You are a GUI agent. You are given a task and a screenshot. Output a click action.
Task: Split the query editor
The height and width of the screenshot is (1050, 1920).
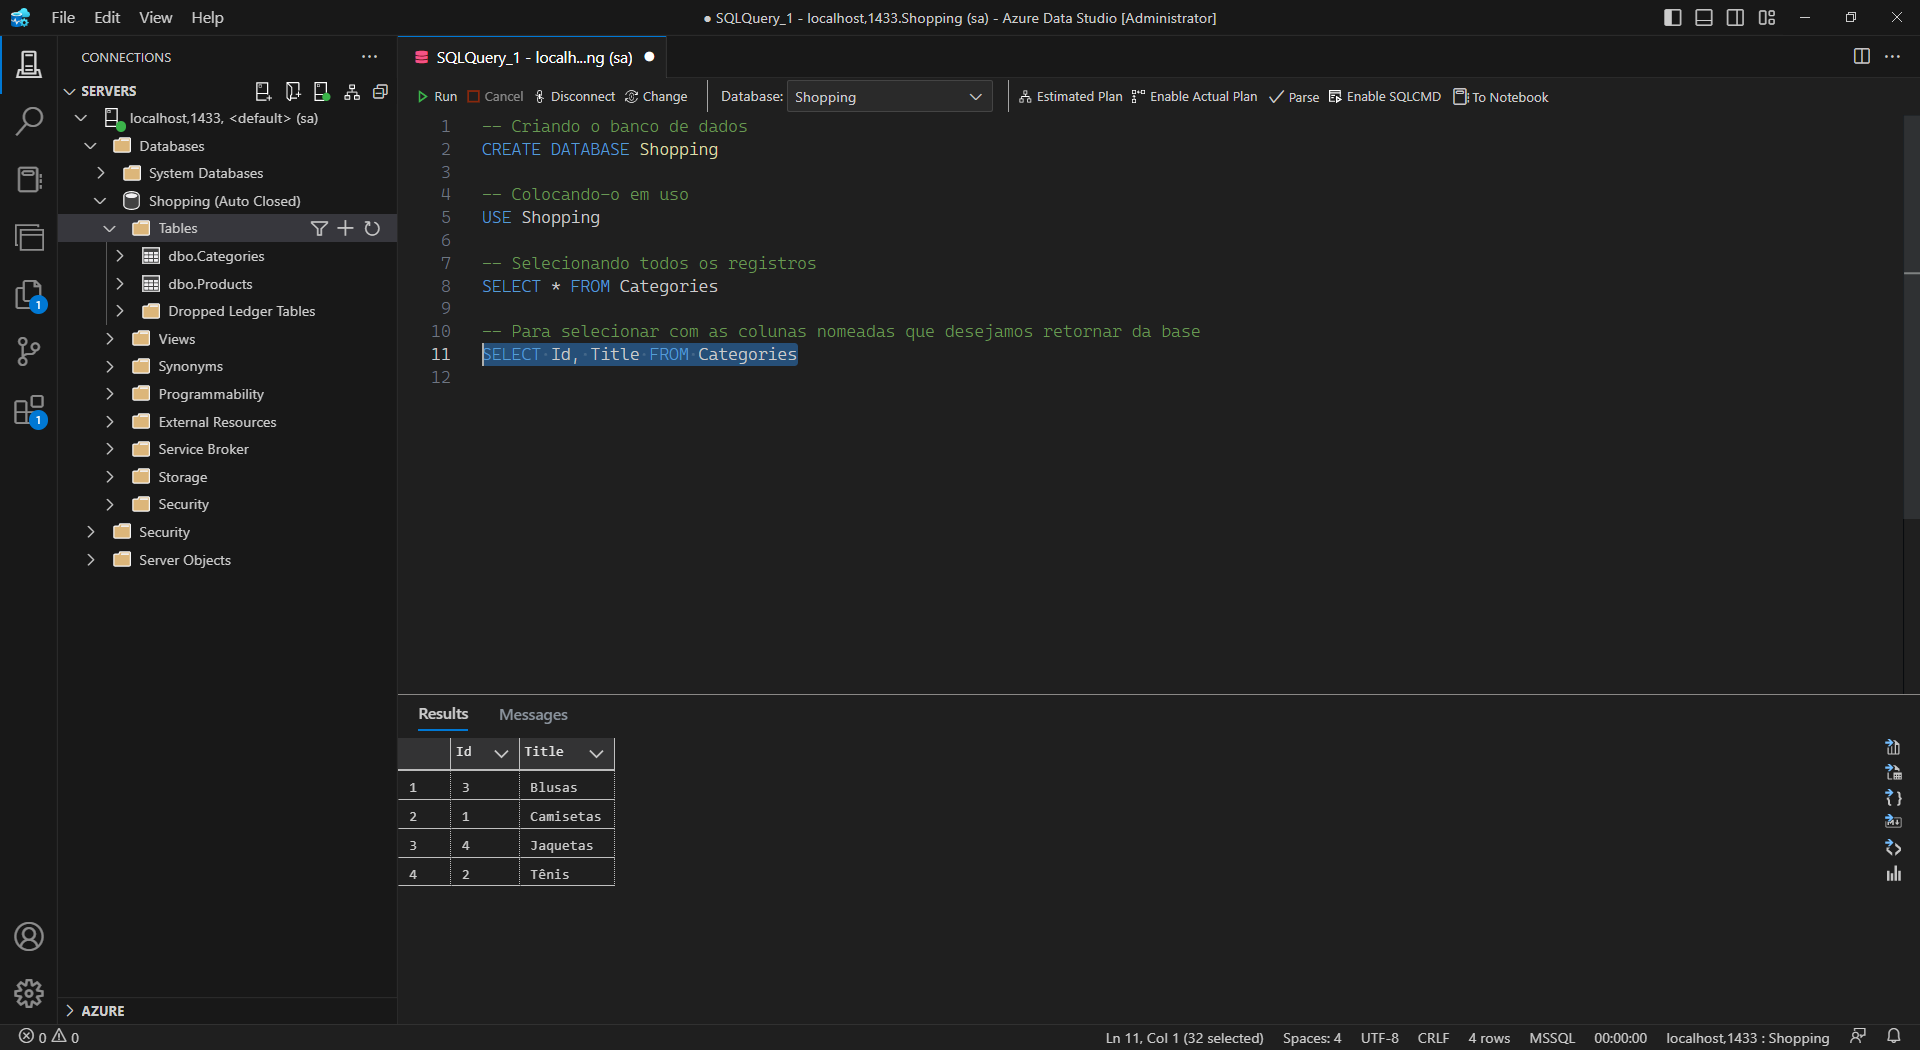[1862, 57]
